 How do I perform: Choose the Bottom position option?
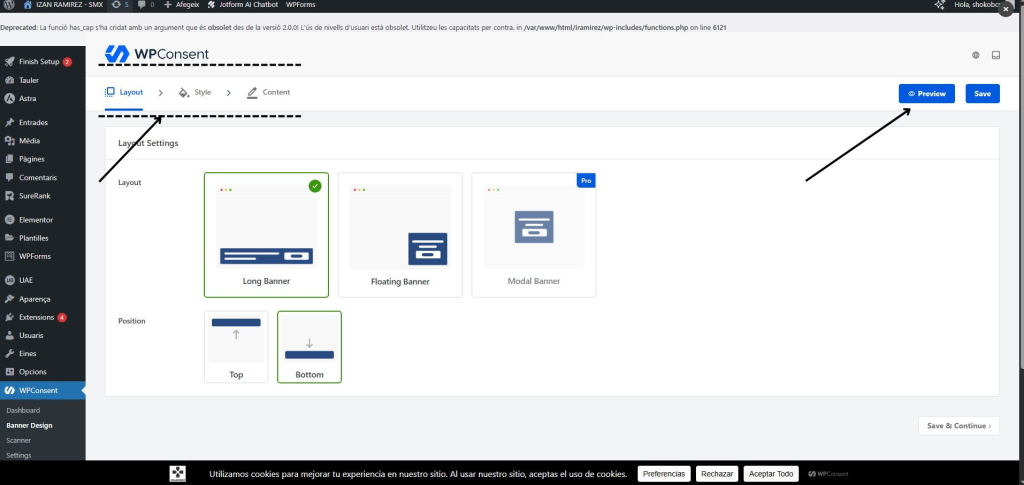pyautogui.click(x=309, y=346)
